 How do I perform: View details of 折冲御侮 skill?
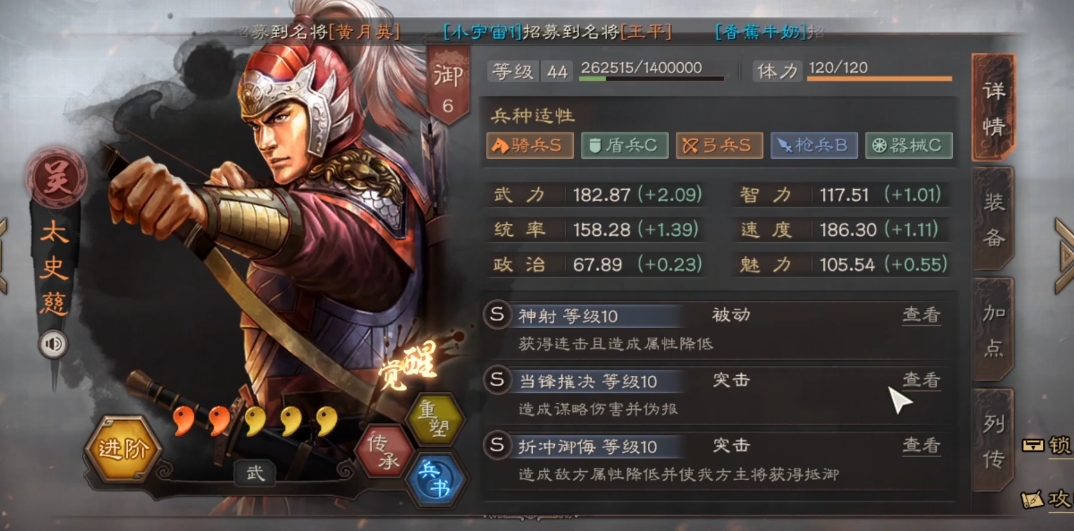pyautogui.click(x=921, y=445)
